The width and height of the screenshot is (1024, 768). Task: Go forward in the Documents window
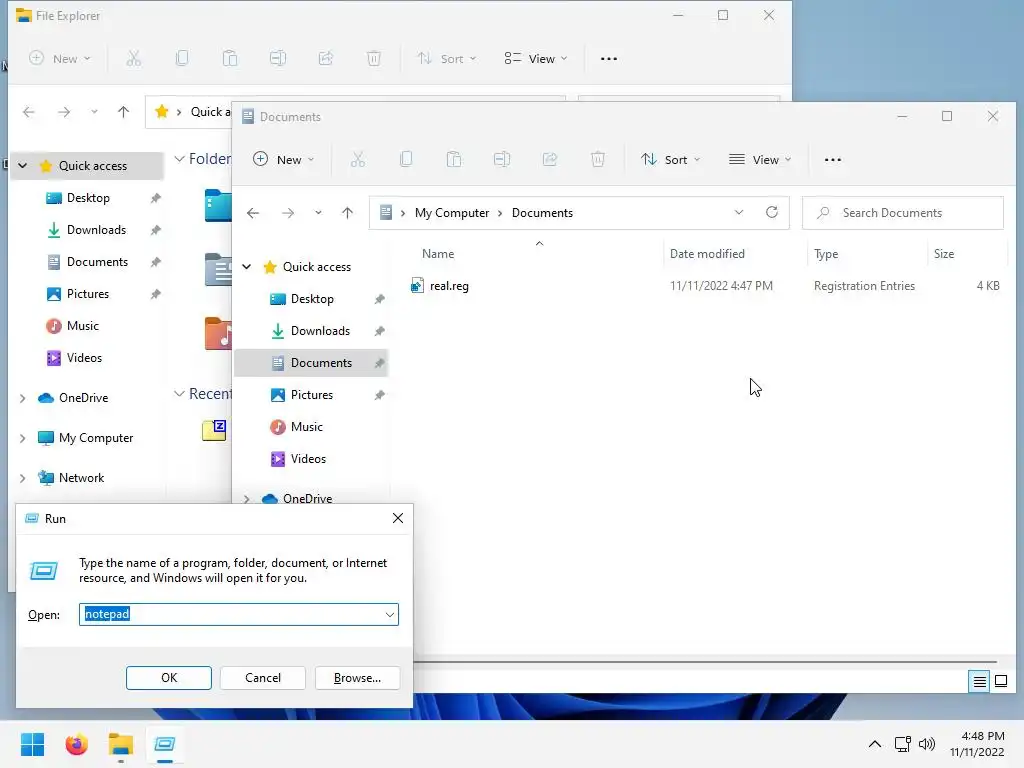tap(287, 213)
